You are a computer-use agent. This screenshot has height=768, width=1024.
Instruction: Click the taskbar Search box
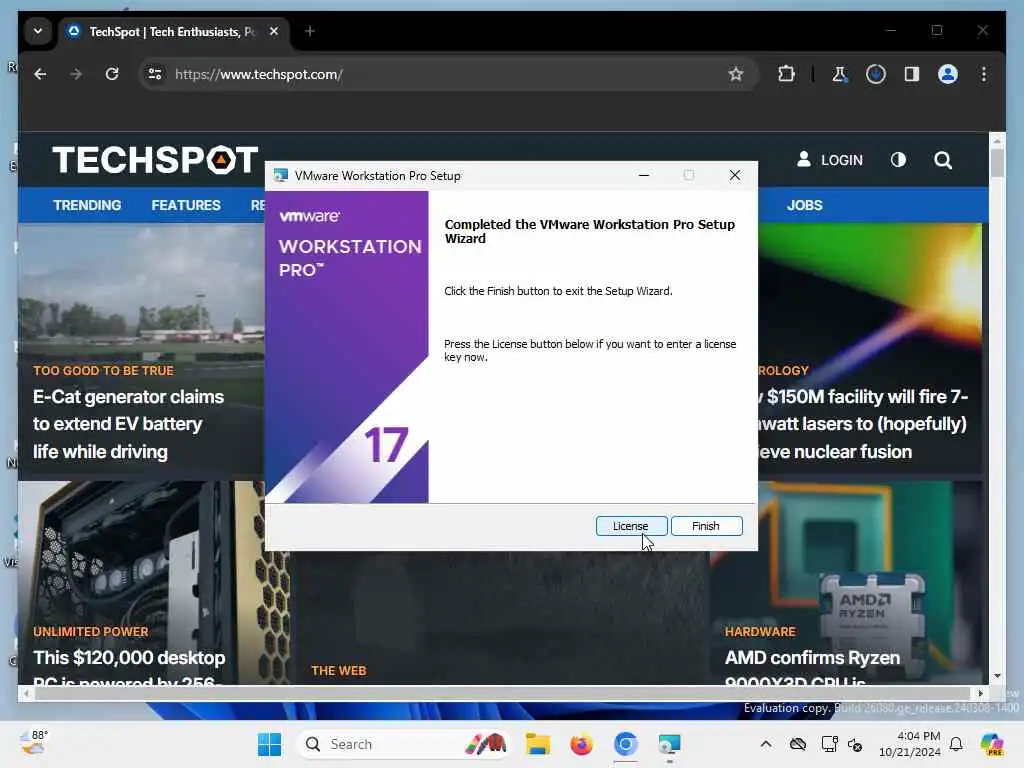pyautogui.click(x=403, y=744)
